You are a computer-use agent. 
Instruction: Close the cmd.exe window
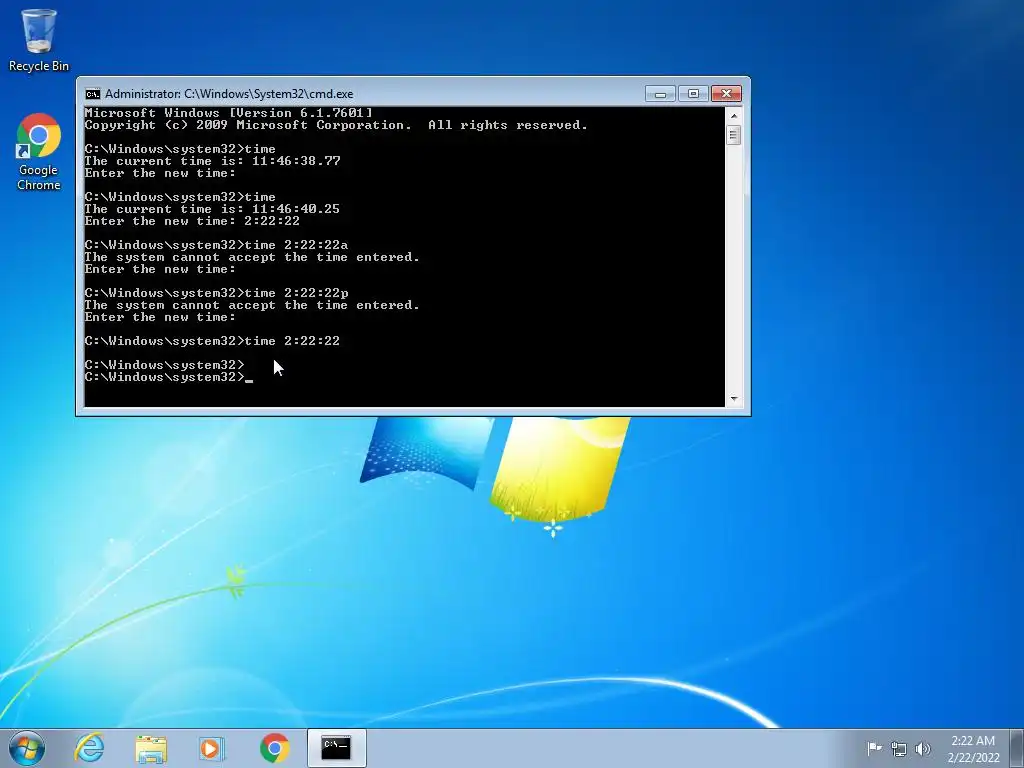[x=726, y=94]
